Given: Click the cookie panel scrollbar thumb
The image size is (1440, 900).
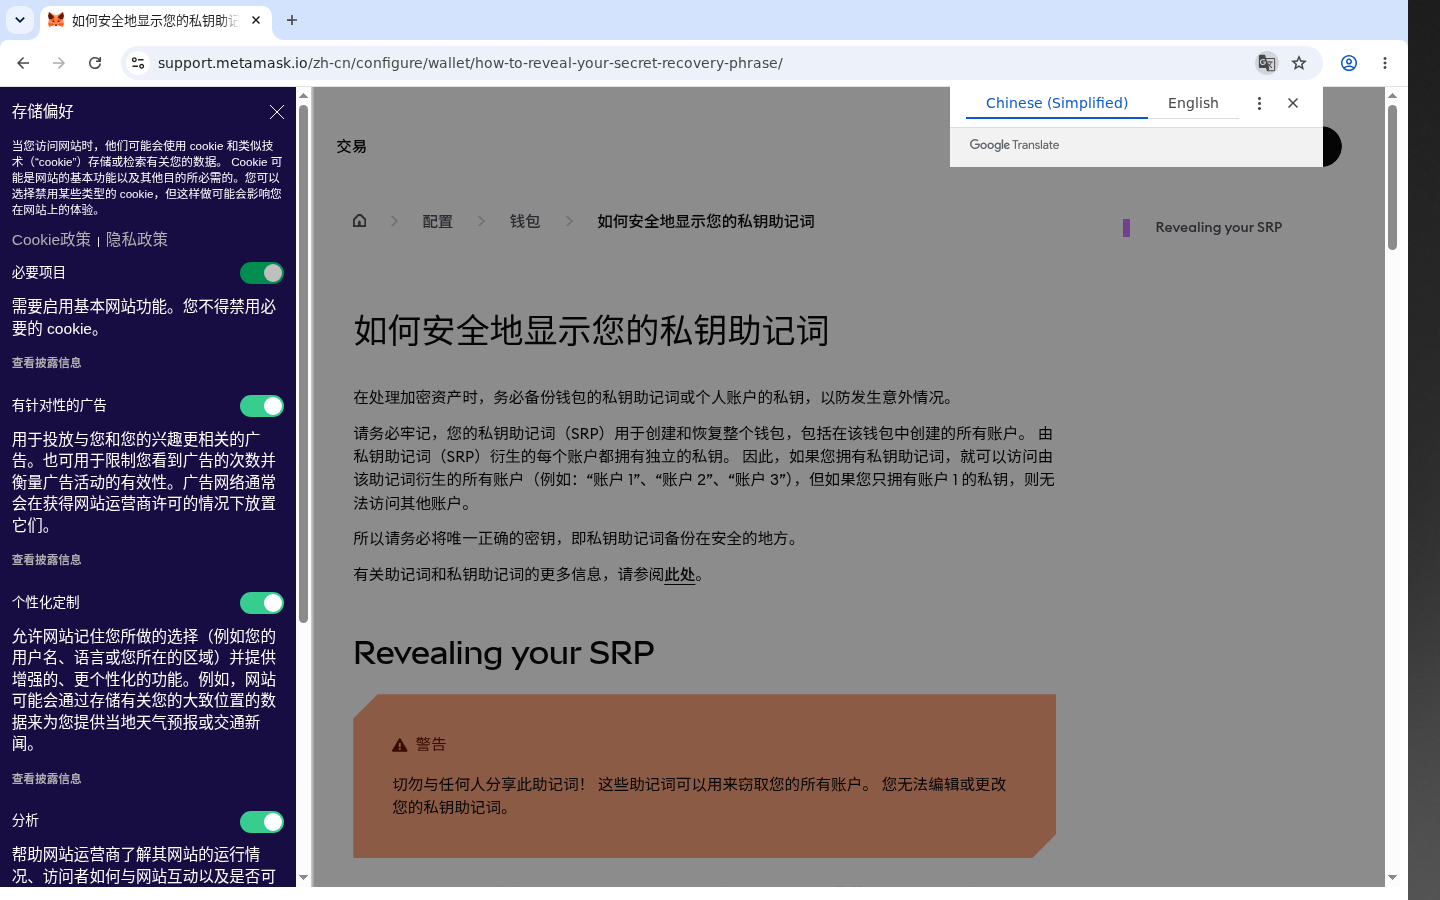Looking at the screenshot, I should tap(303, 363).
